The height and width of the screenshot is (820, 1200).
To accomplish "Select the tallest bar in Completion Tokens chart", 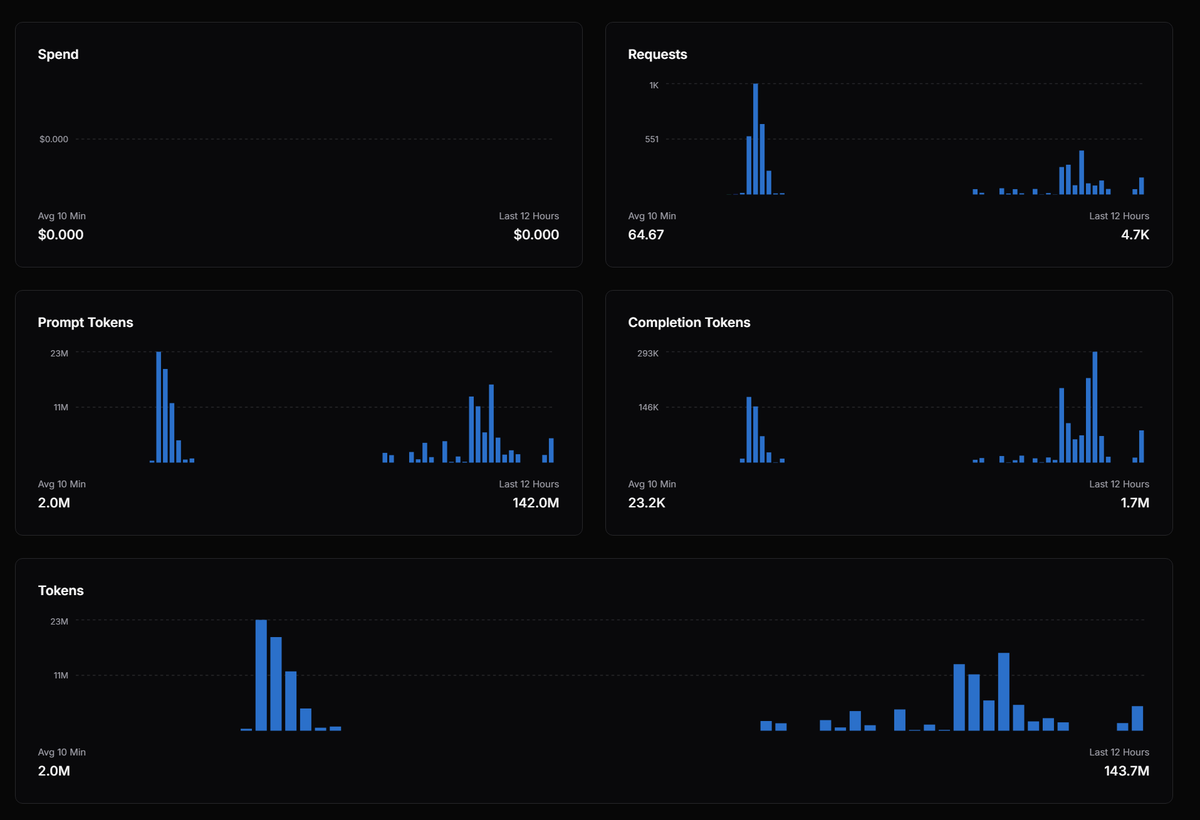I will click(1095, 407).
